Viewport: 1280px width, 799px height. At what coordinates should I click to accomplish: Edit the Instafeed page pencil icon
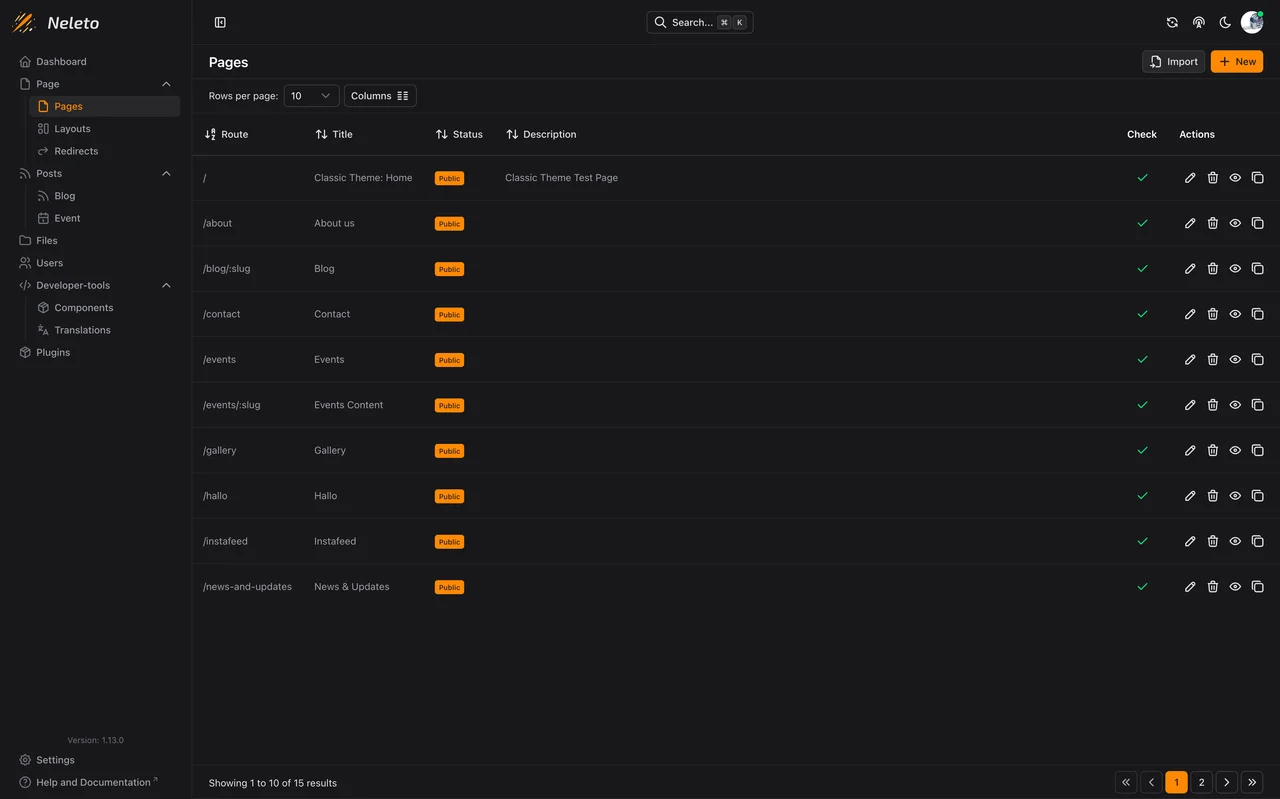pyautogui.click(x=1190, y=541)
